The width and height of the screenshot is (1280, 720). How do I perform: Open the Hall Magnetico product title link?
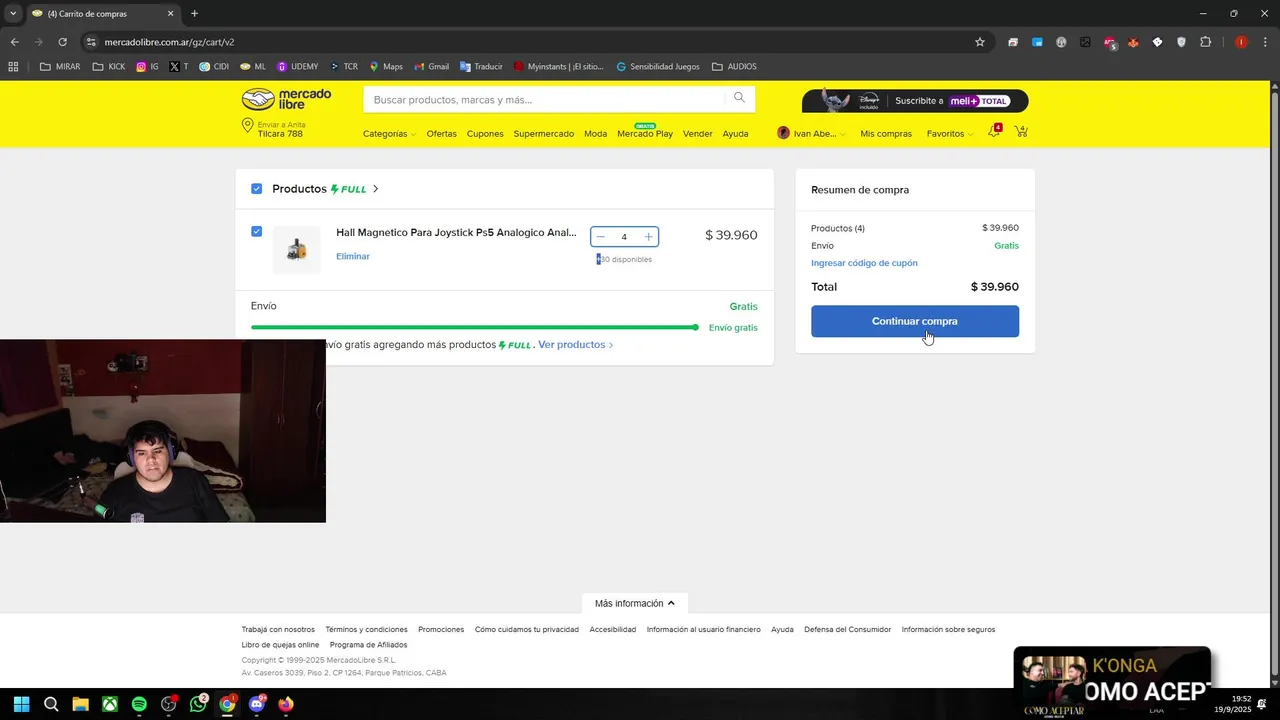coord(456,233)
